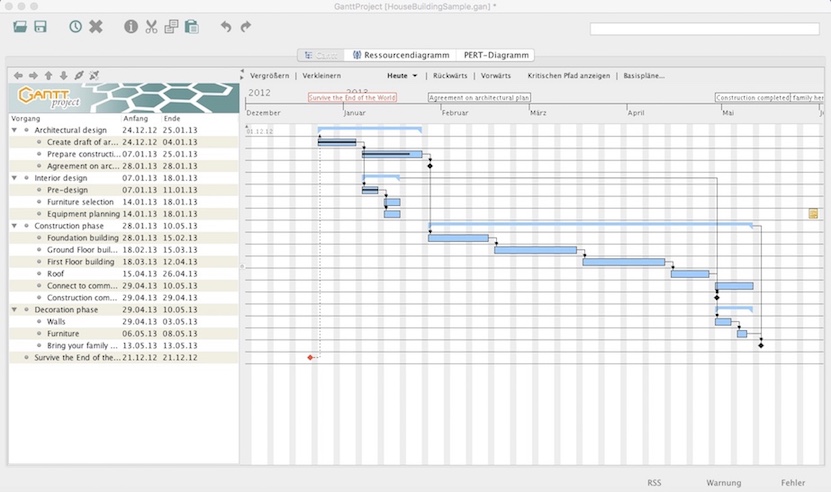Undo the last action
The height and width of the screenshot is (492, 831).
coord(226,26)
